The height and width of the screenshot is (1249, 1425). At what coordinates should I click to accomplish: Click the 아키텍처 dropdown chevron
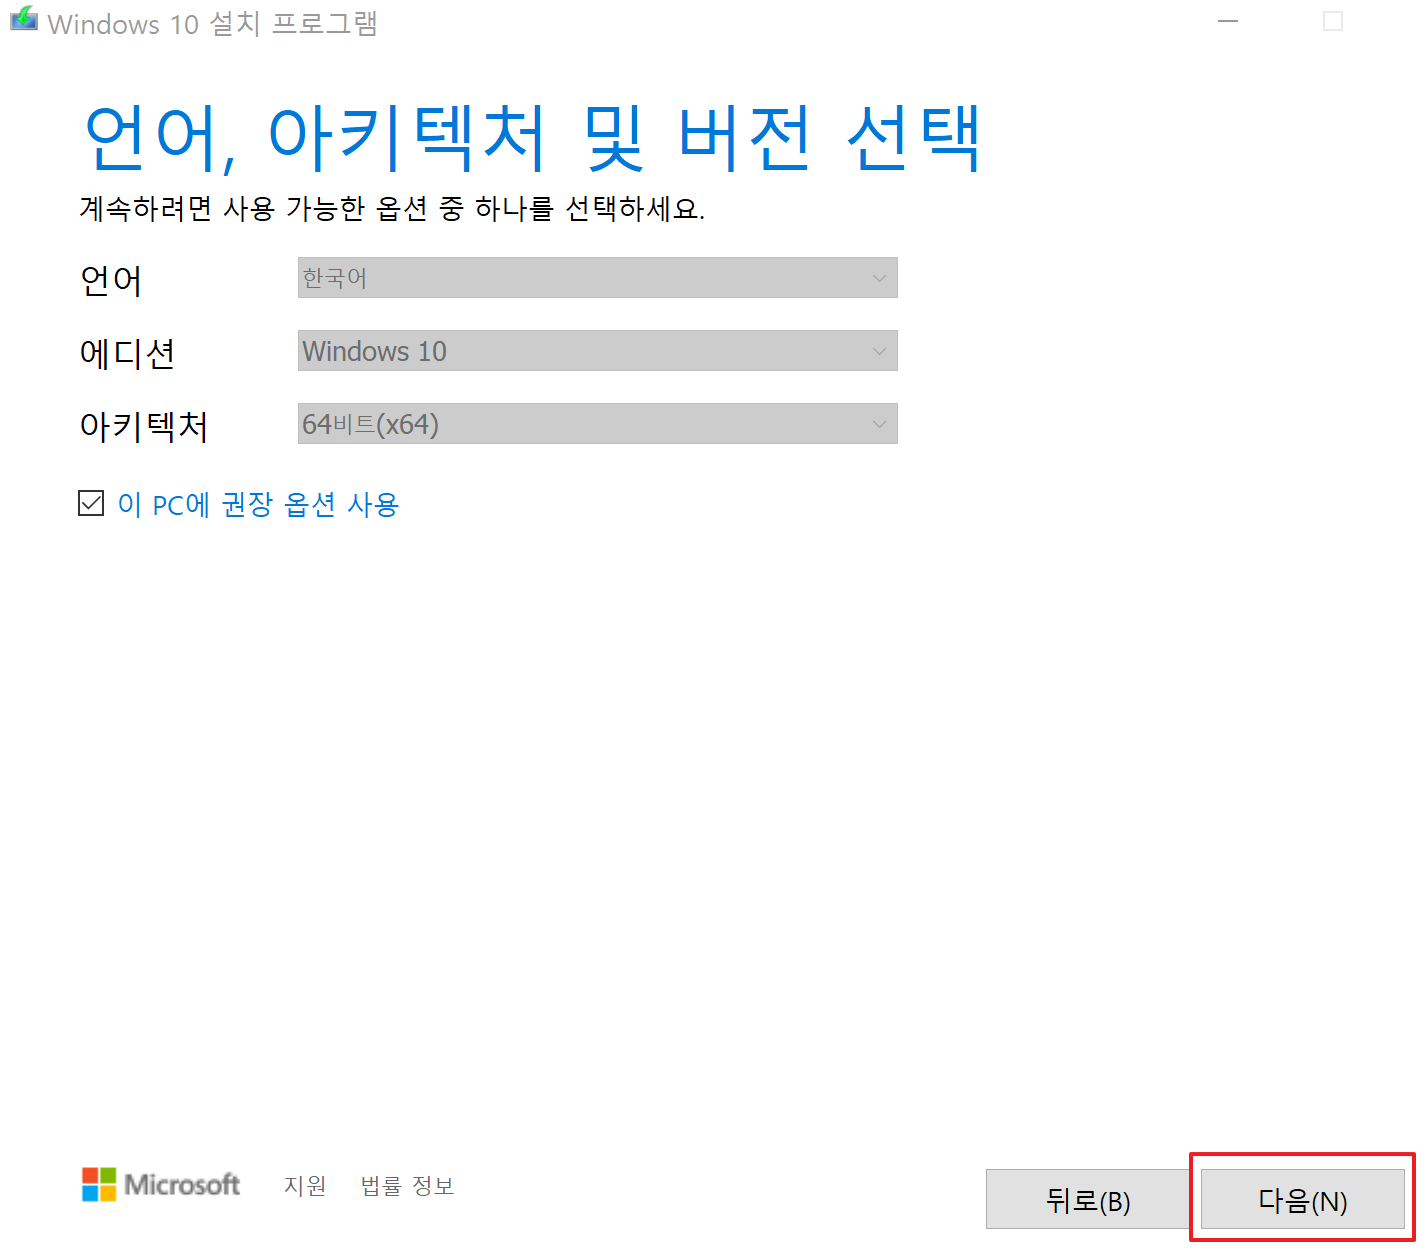point(878,423)
